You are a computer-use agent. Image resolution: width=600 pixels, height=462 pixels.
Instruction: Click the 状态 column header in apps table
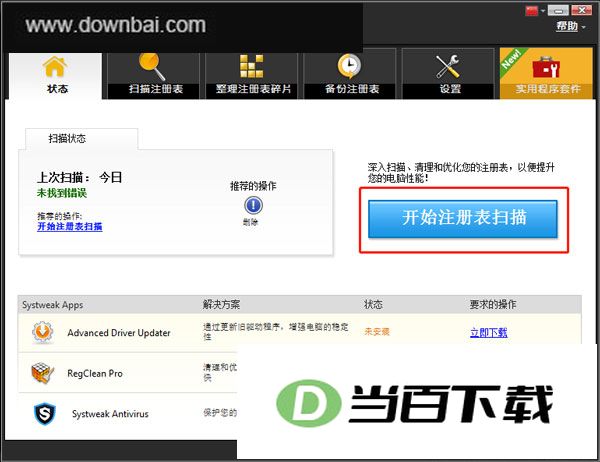tap(373, 305)
